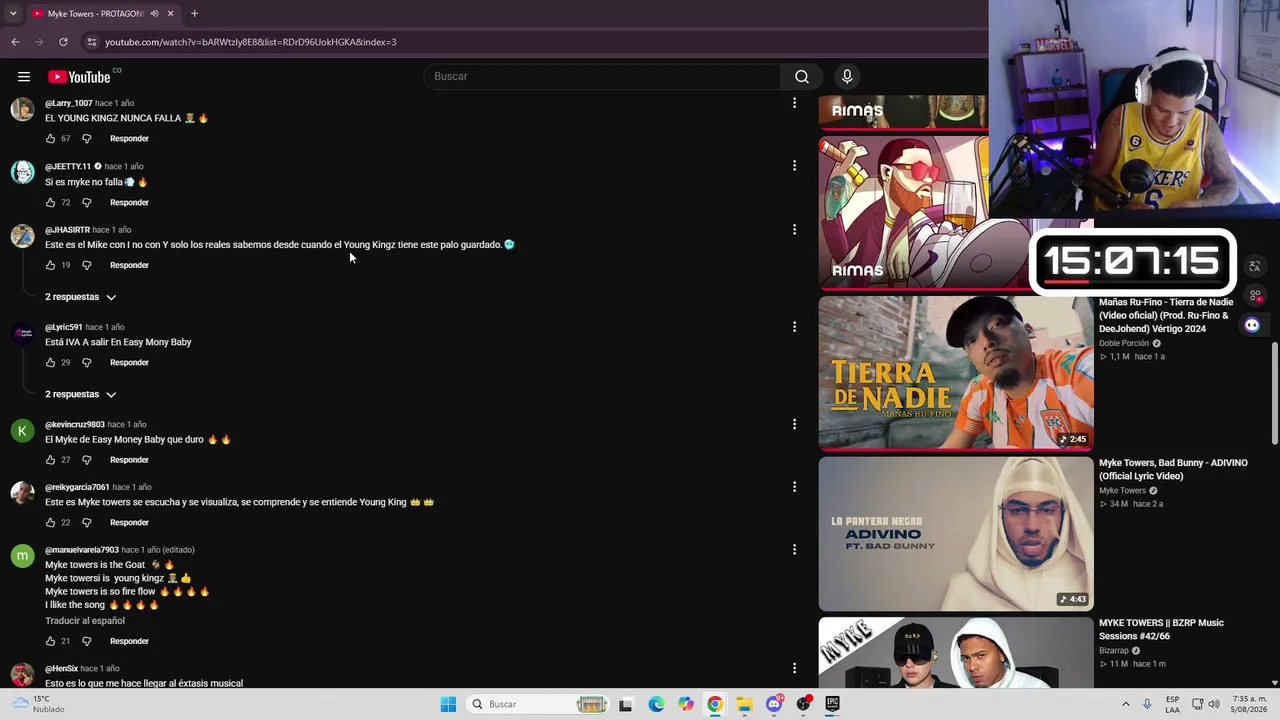Dislike the comment by @Lyric591

click(86, 363)
